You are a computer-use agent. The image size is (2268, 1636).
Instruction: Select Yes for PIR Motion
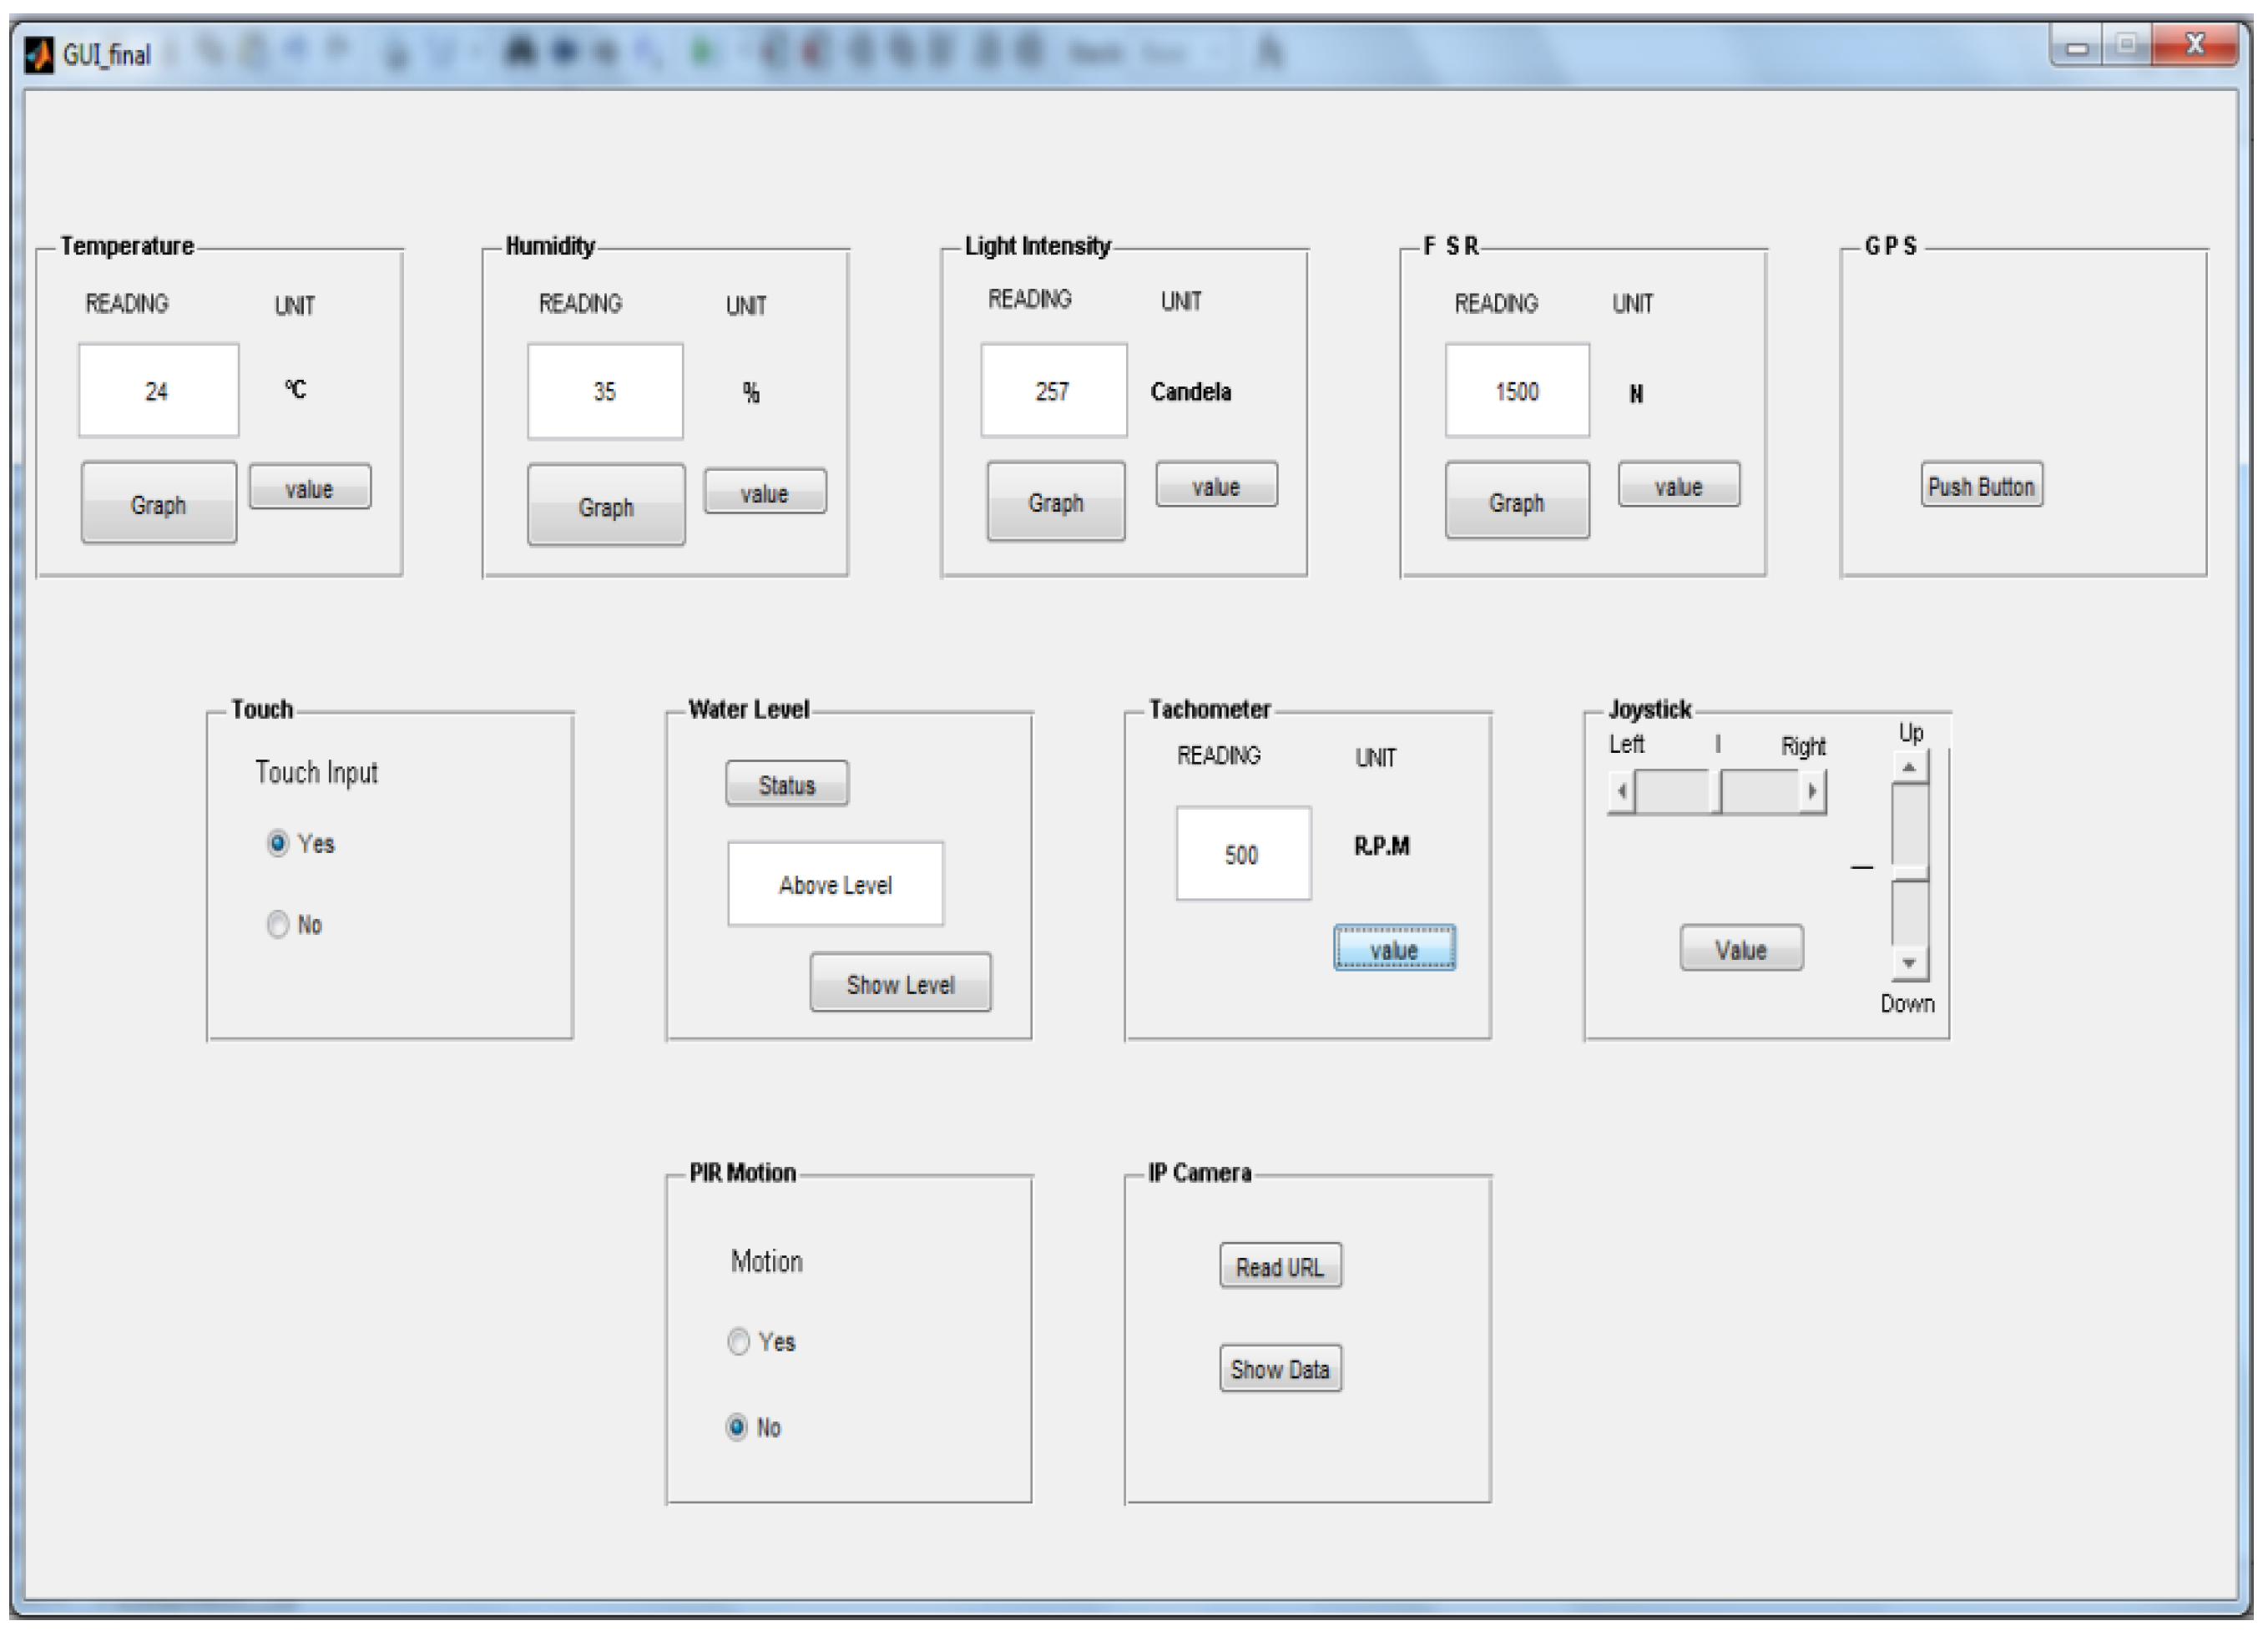[738, 1341]
